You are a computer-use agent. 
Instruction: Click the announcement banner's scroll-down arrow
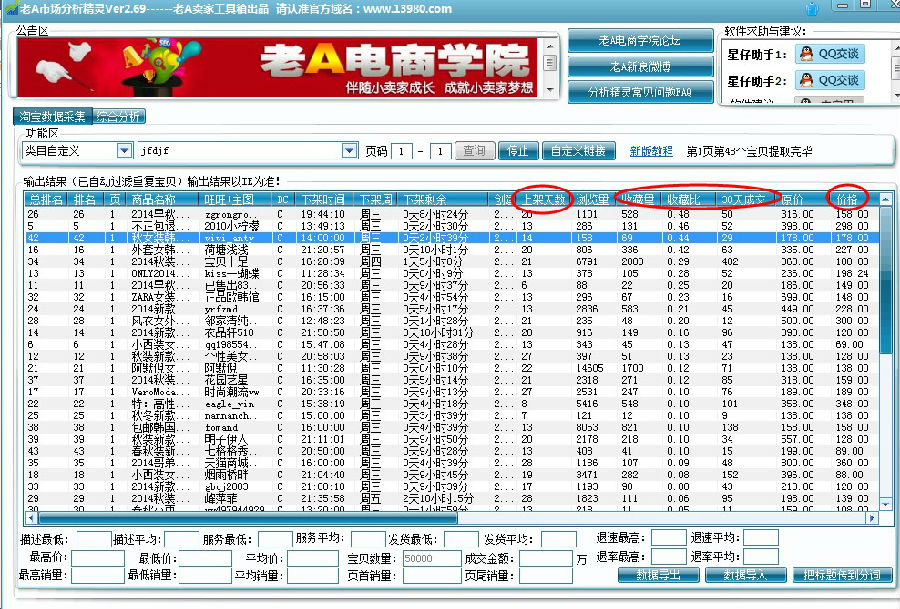[x=550, y=90]
